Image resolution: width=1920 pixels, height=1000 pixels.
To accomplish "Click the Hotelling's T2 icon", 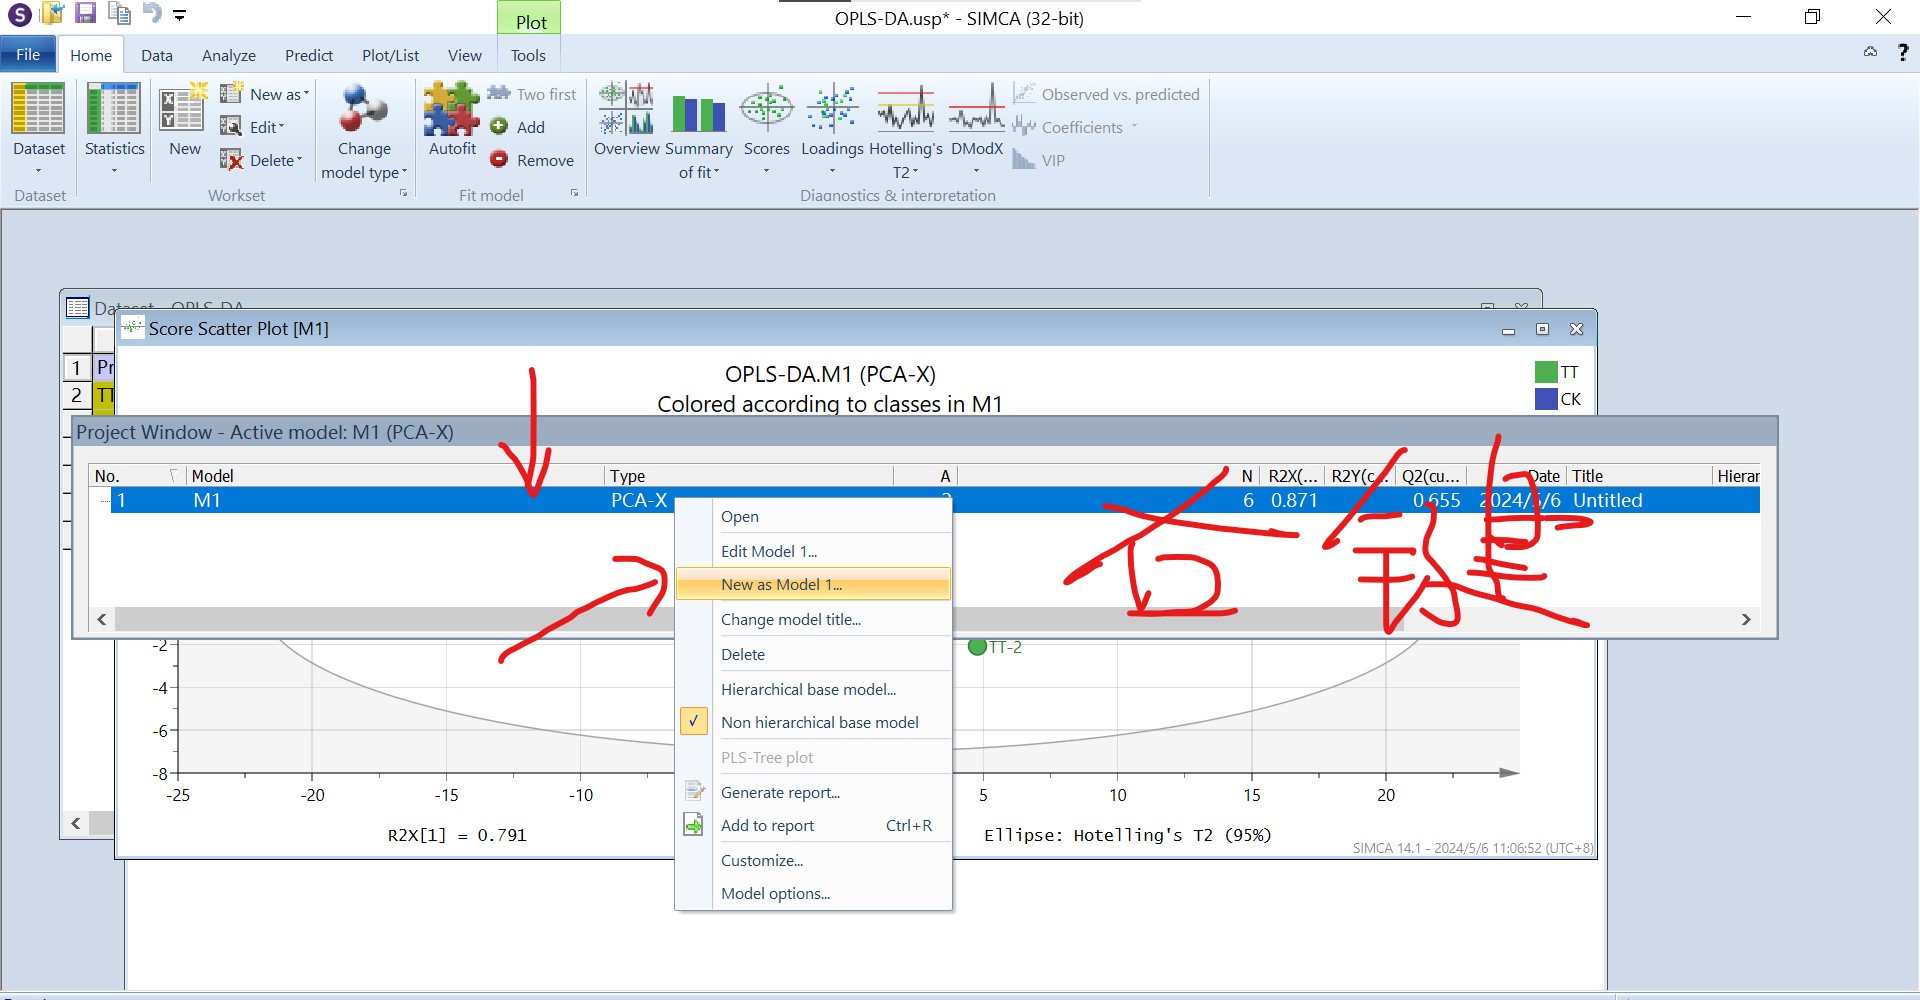I will [x=905, y=110].
